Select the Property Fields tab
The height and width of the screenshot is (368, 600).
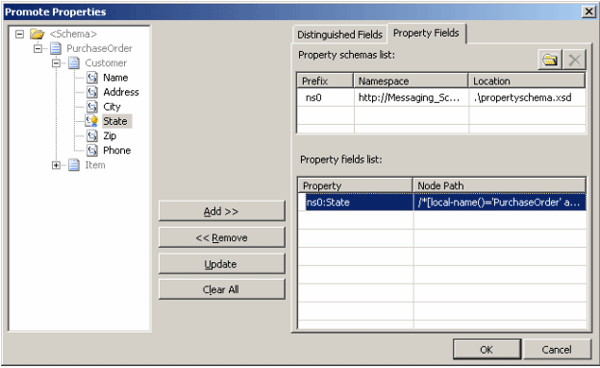tap(426, 33)
